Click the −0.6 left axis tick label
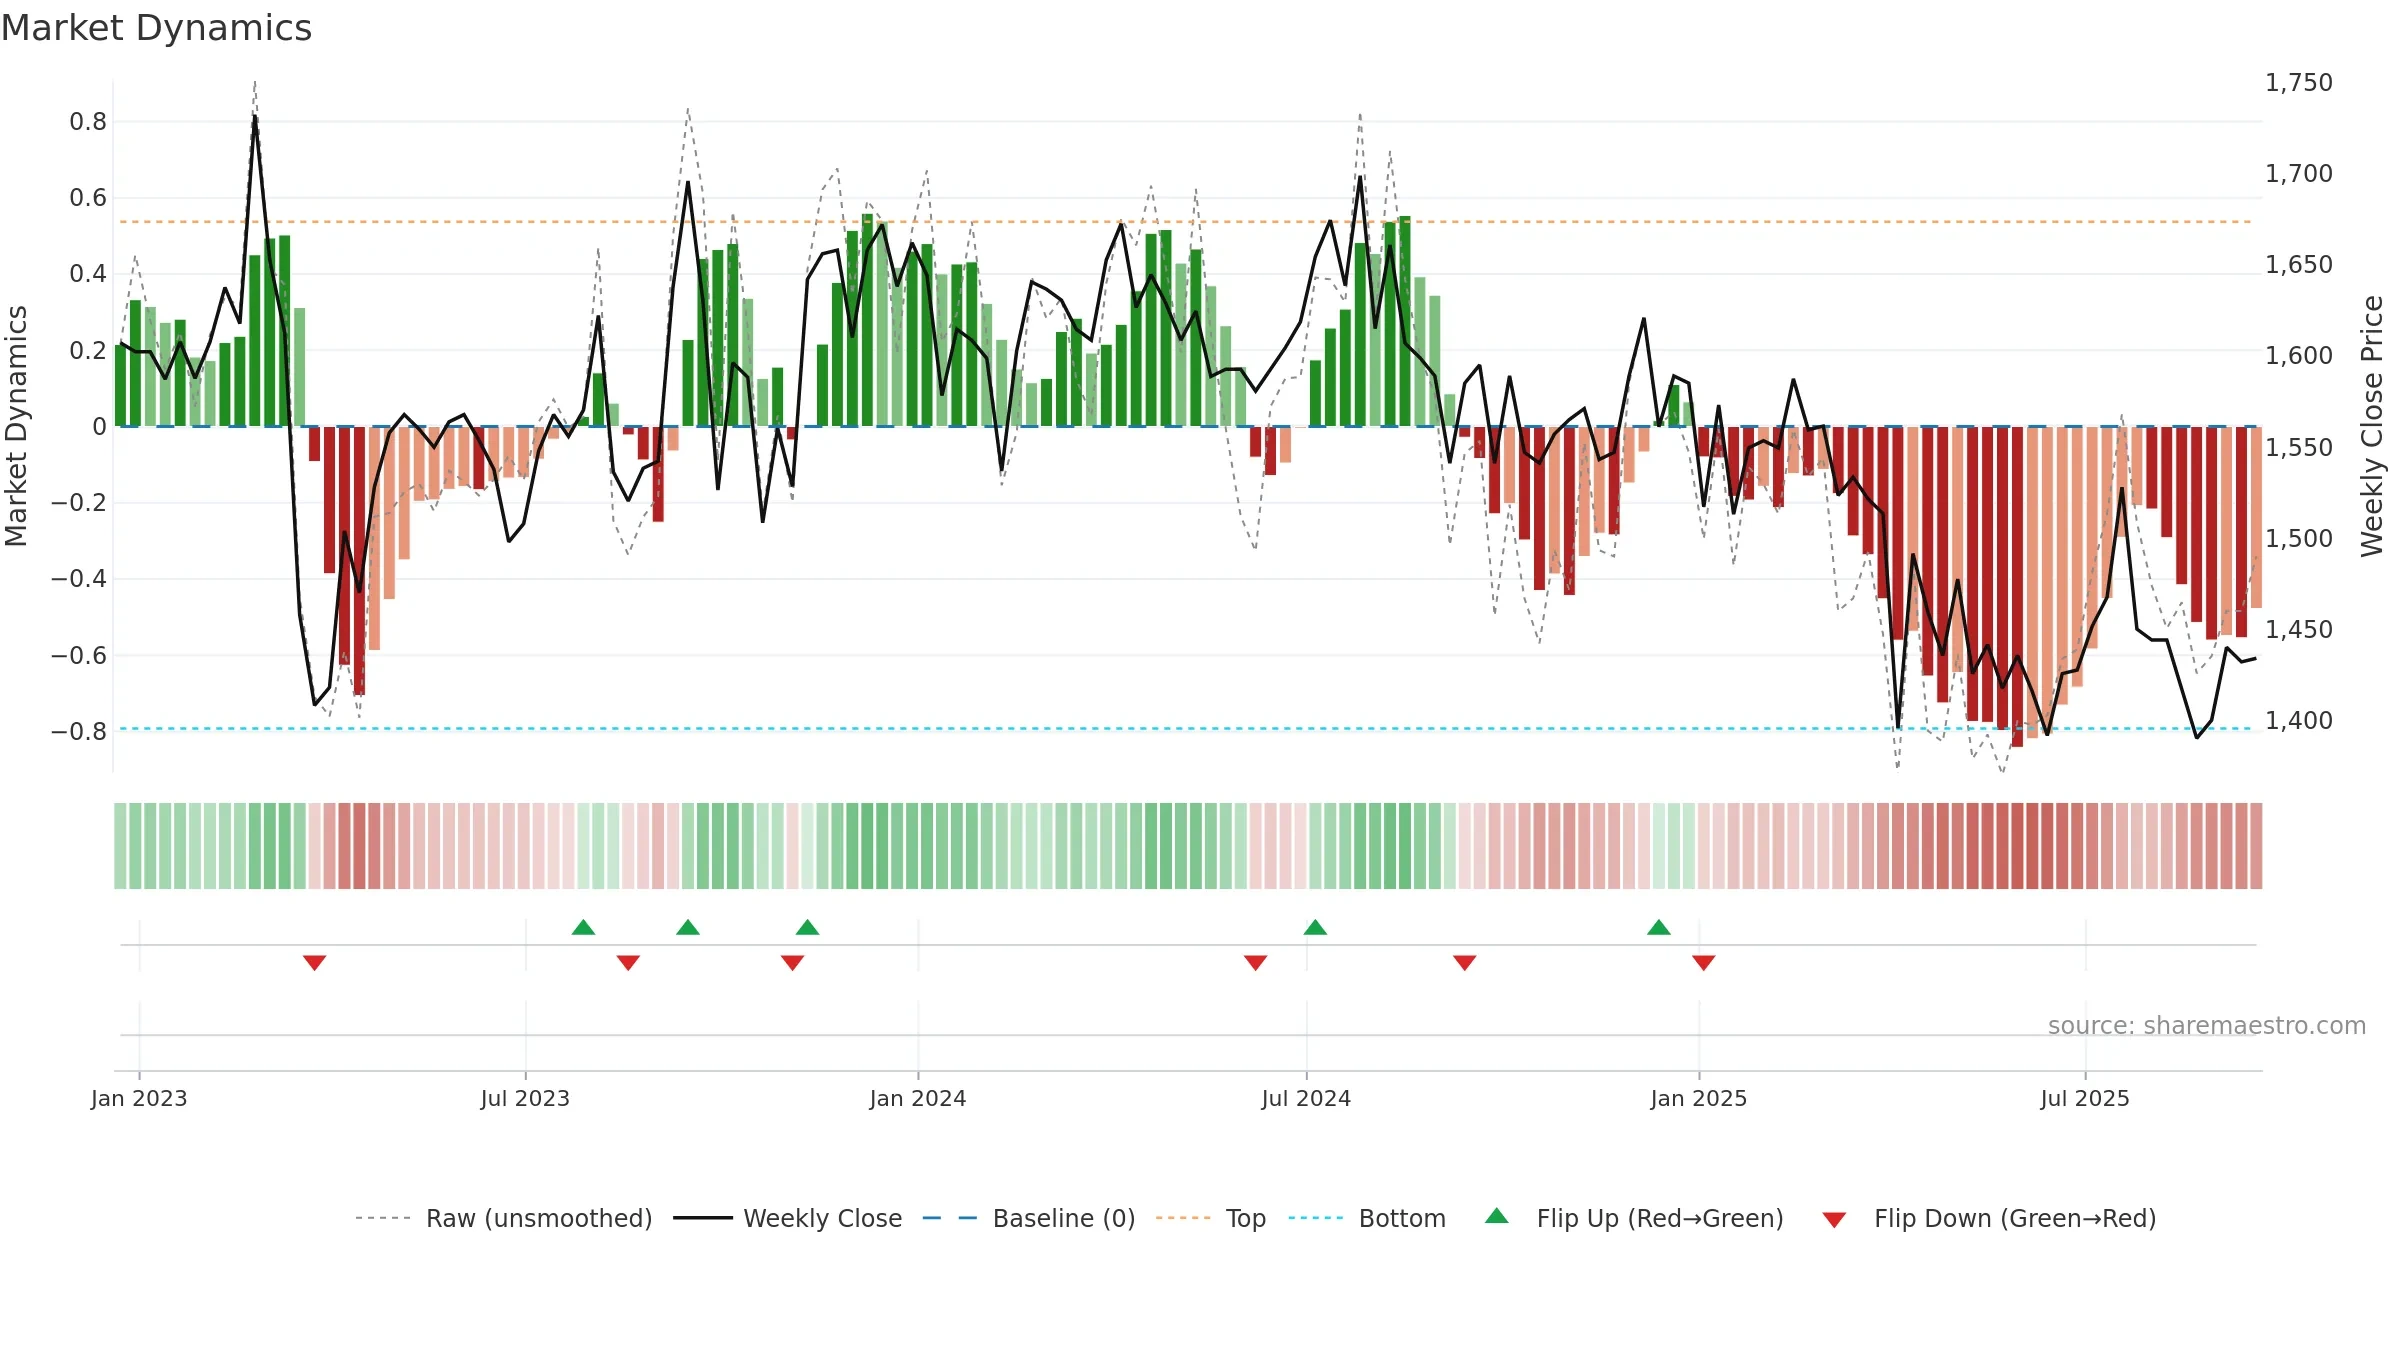The width and height of the screenshot is (2400, 1350). pos(79,656)
